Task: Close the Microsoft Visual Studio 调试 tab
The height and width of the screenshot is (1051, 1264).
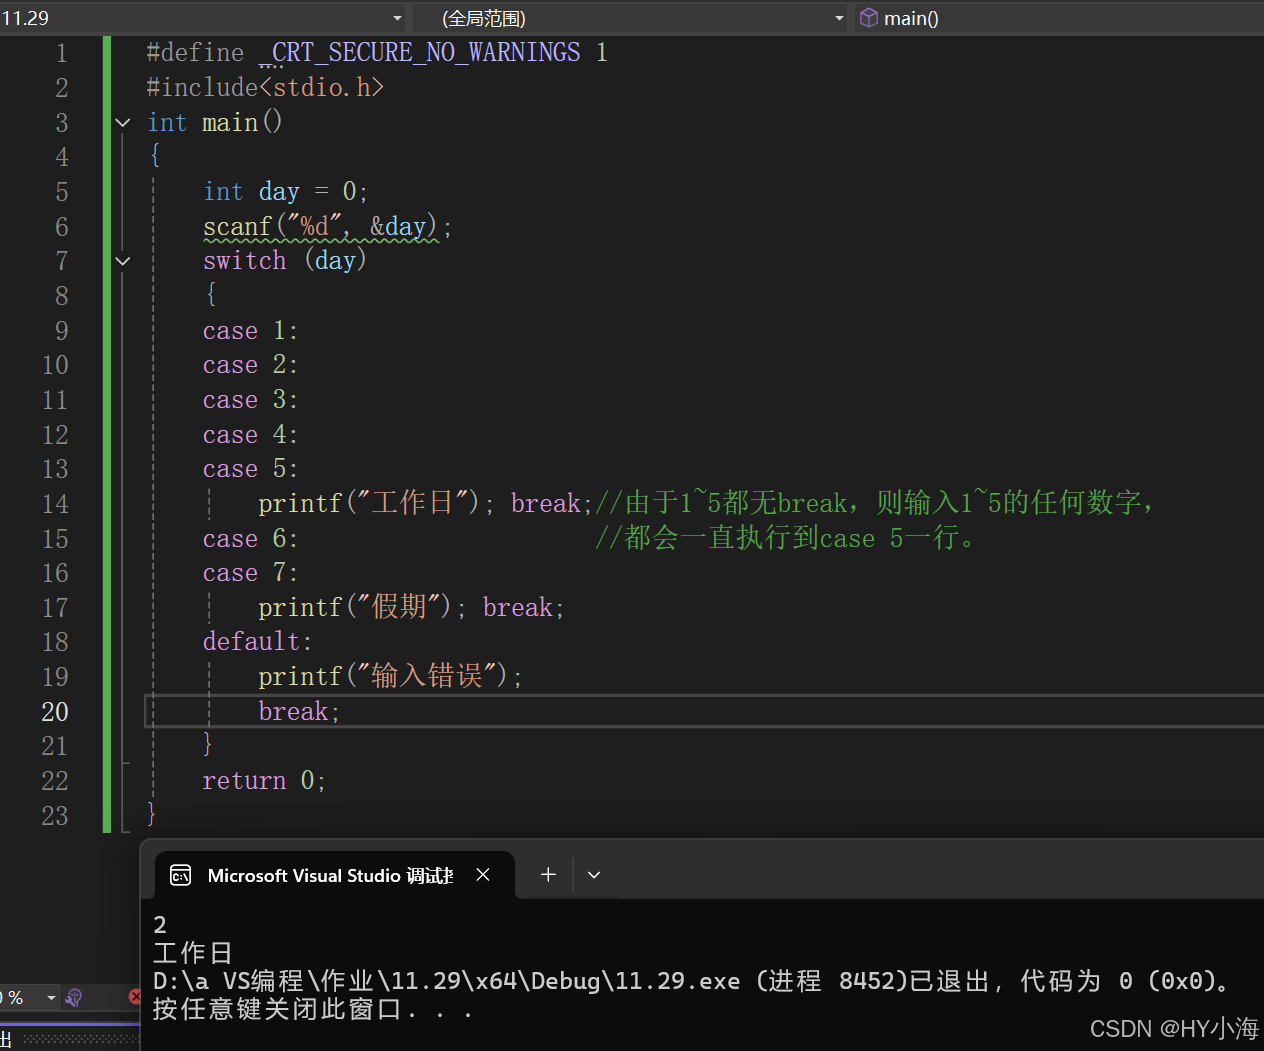Action: point(483,874)
